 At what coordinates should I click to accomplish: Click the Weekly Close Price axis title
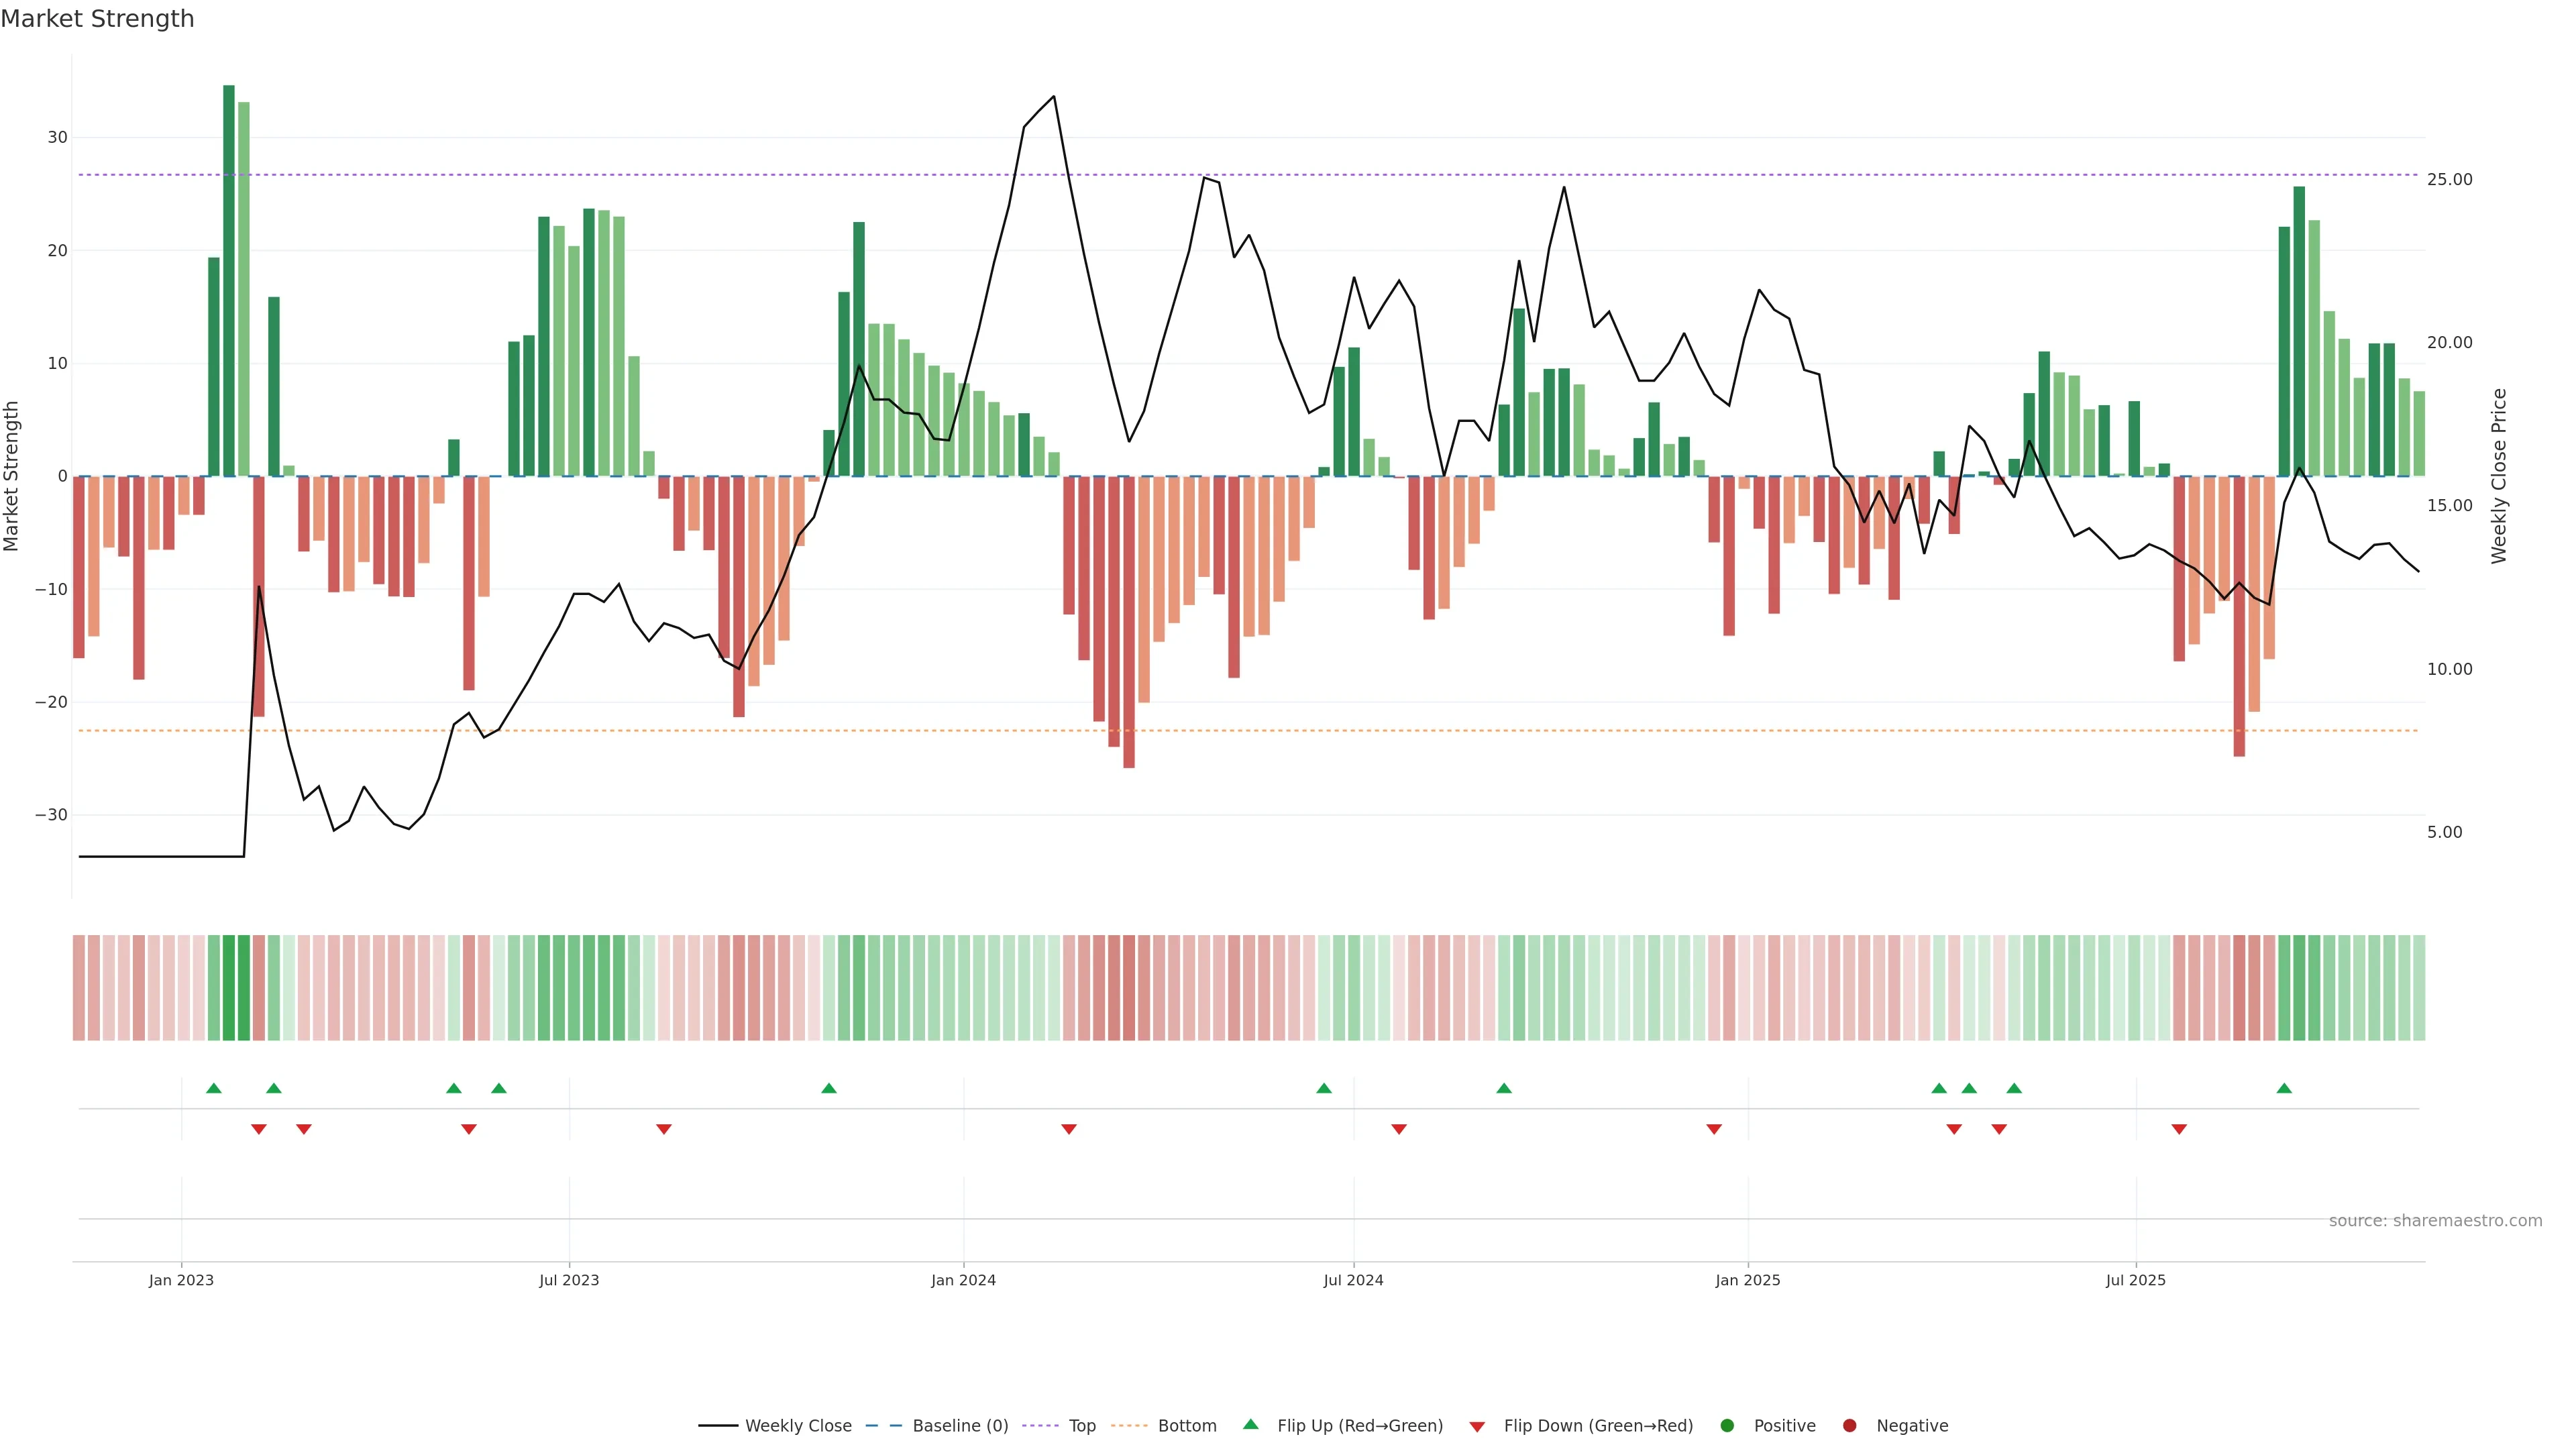[2499, 476]
